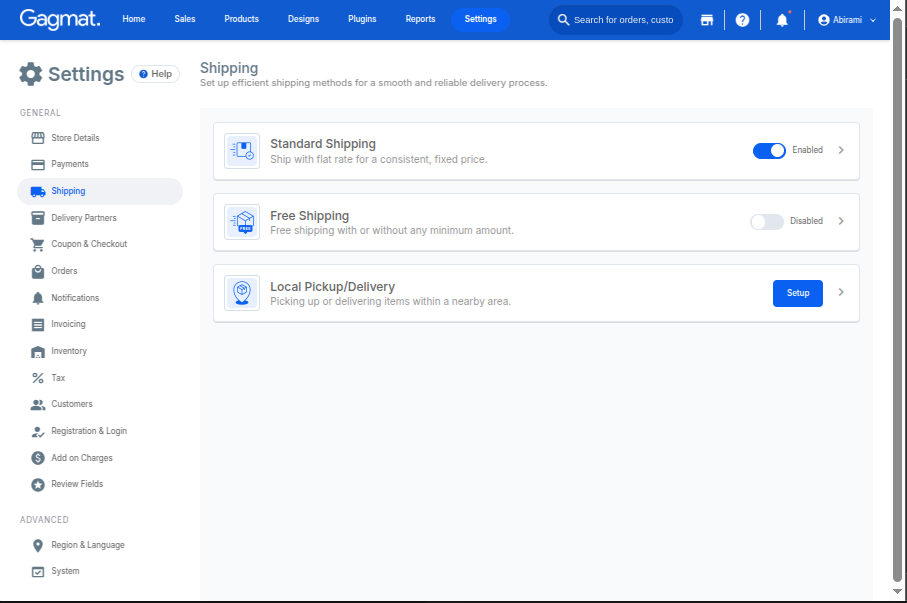Click the Store Details shop icon
The image size is (907, 603).
coord(38,138)
